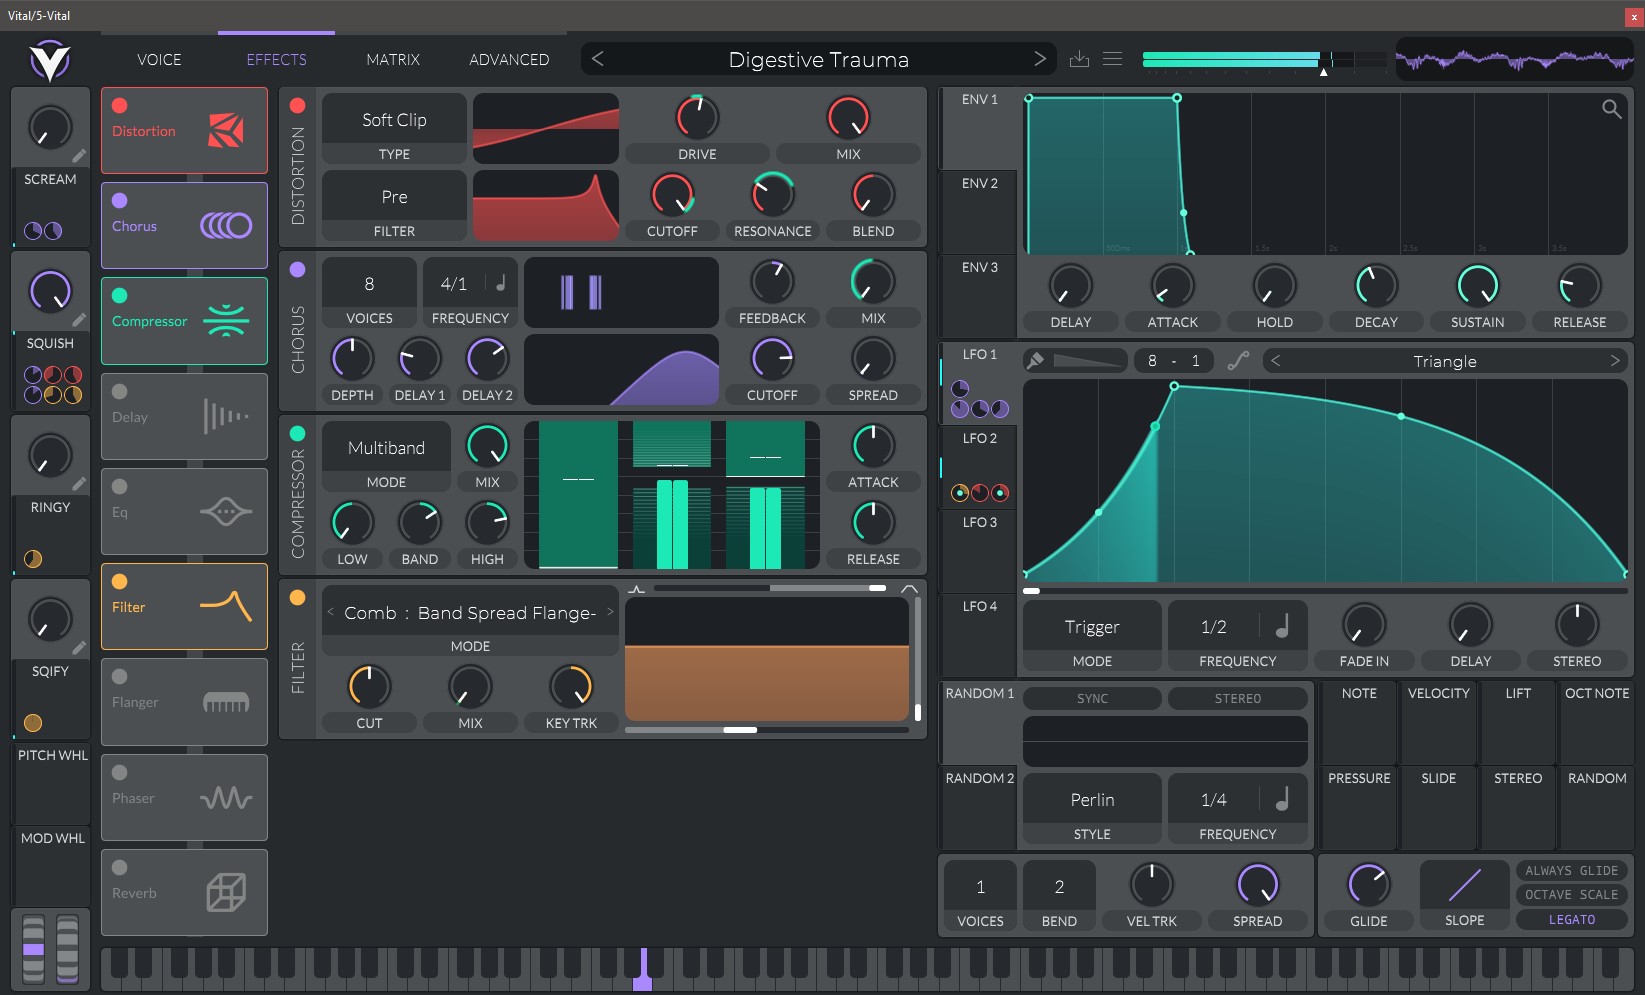Click the Filter curve icon
This screenshot has width=1645, height=995.
tap(226, 606)
